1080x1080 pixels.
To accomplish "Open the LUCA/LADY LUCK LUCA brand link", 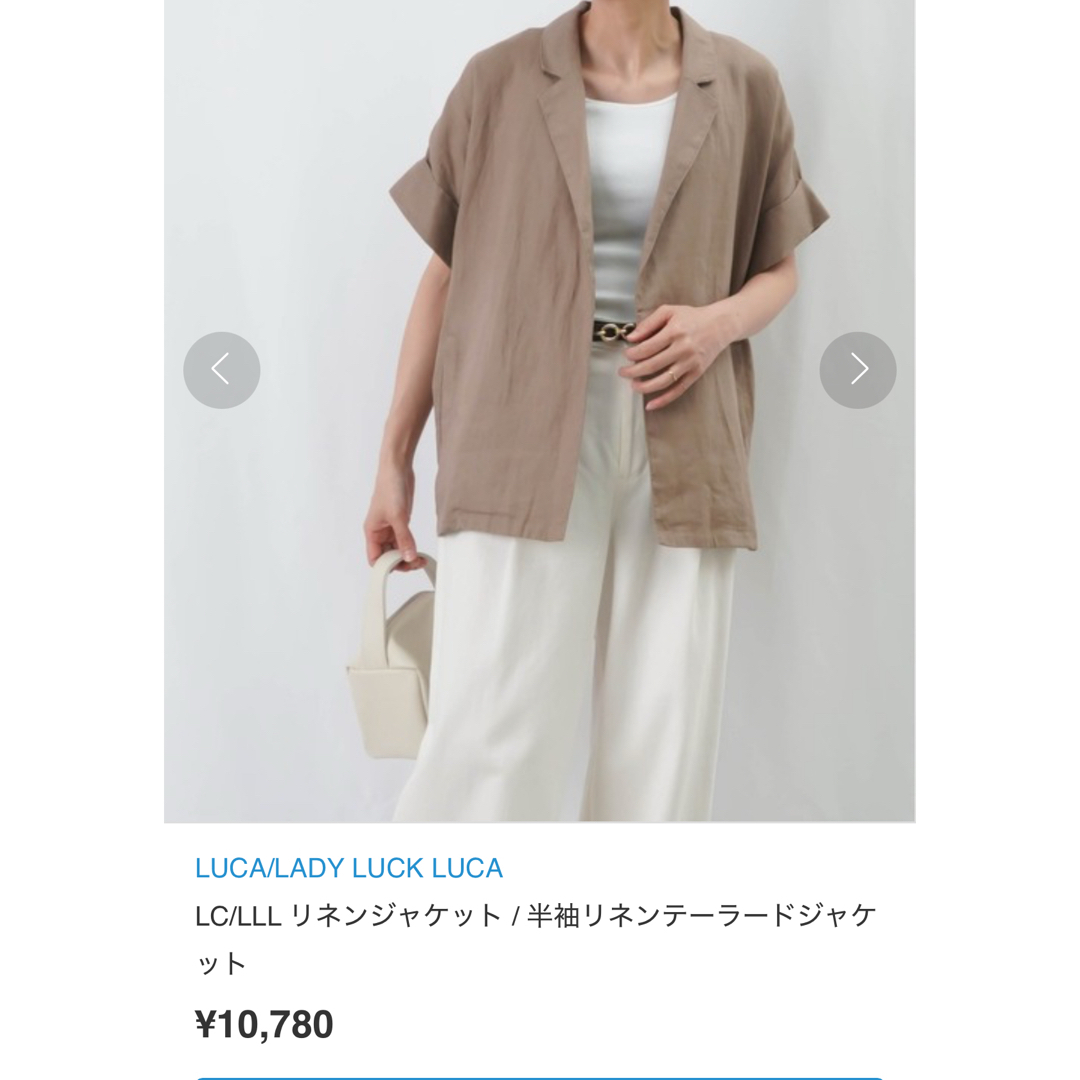I will click(x=349, y=868).
